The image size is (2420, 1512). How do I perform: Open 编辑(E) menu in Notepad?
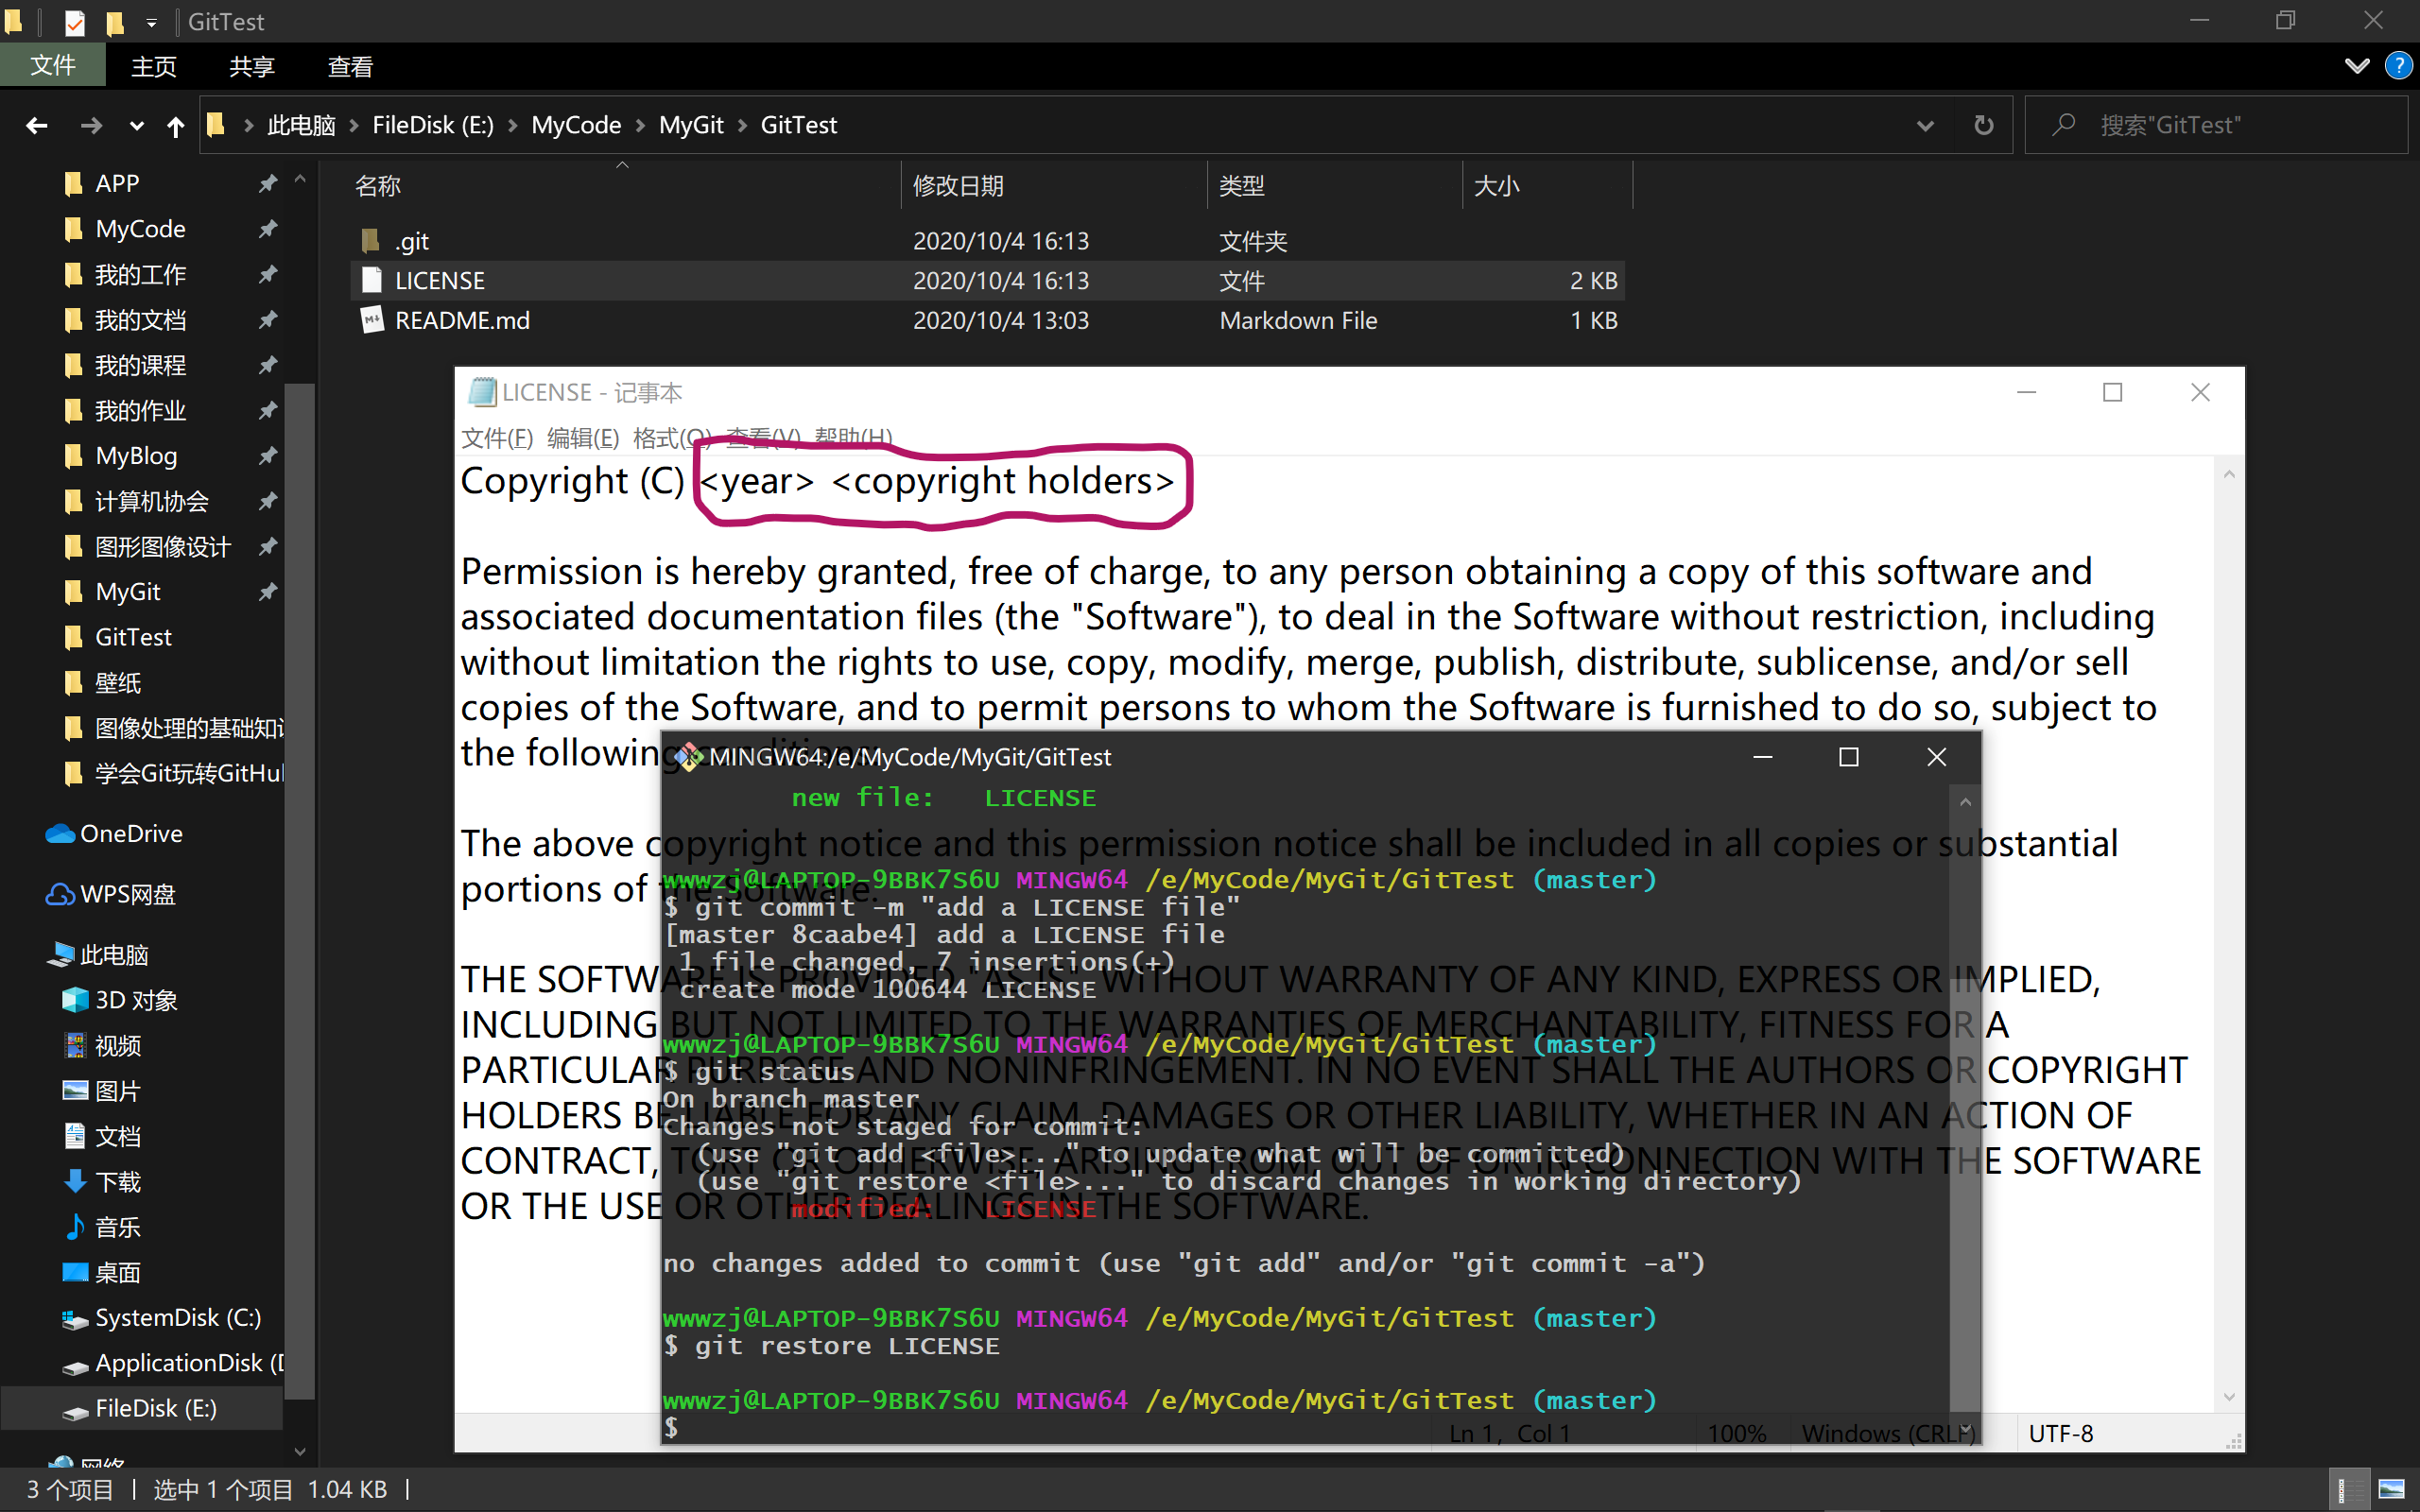(x=583, y=437)
